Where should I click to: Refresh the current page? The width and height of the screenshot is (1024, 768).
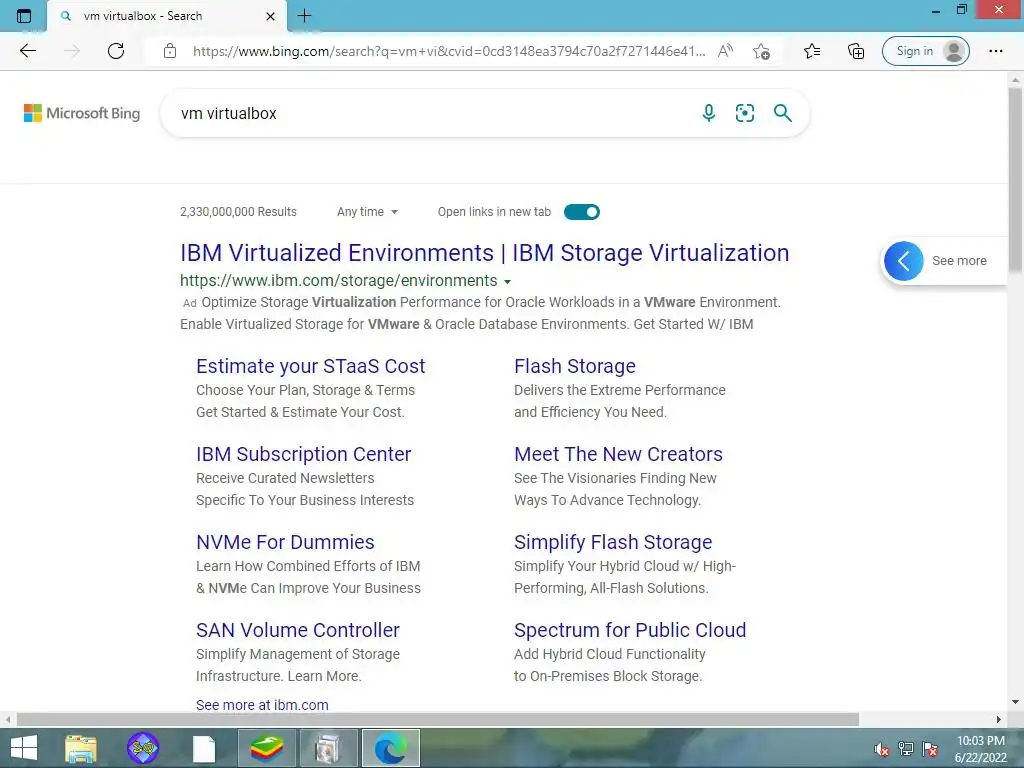pyautogui.click(x=116, y=51)
